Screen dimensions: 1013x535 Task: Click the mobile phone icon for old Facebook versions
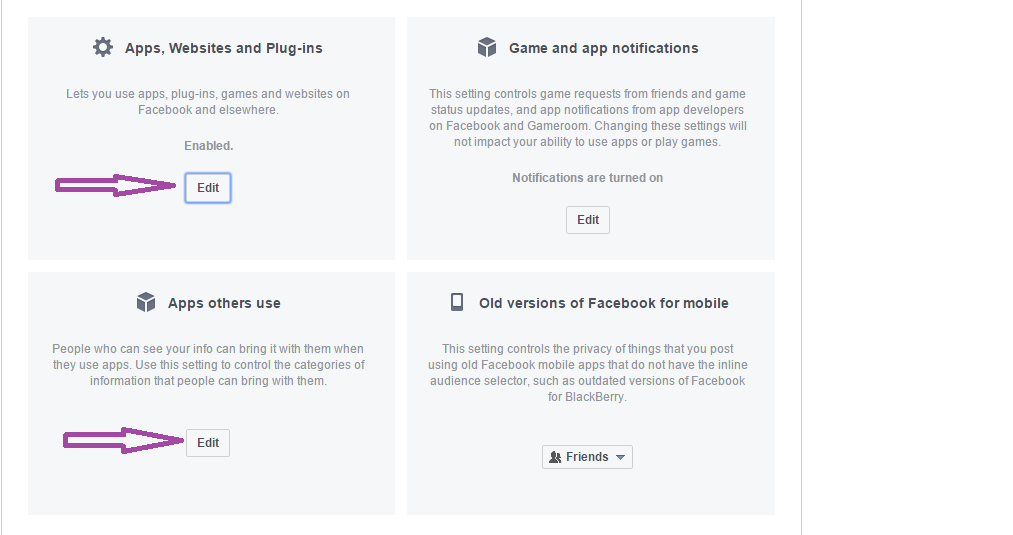pyautogui.click(x=457, y=302)
